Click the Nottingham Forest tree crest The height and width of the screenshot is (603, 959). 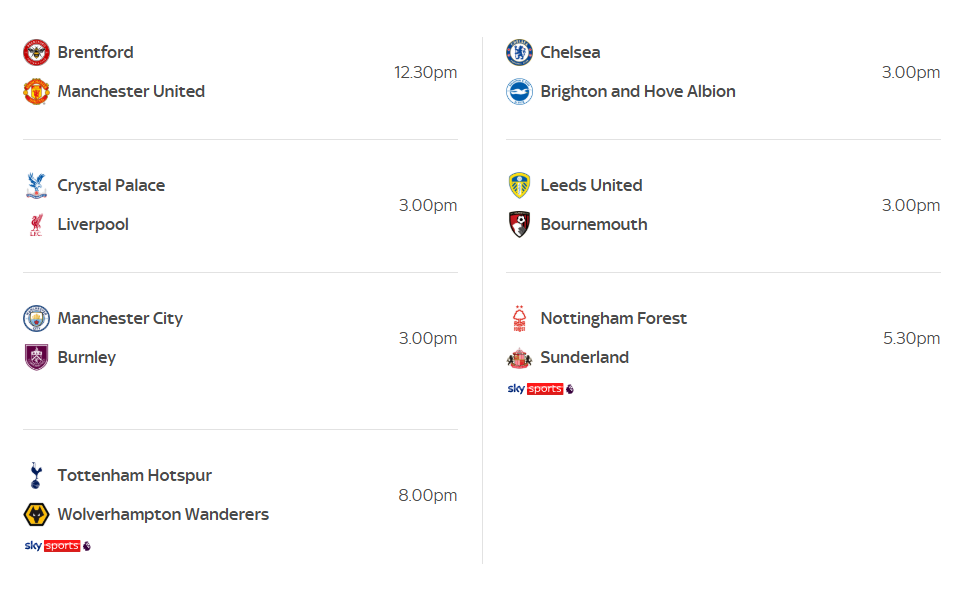(519, 318)
